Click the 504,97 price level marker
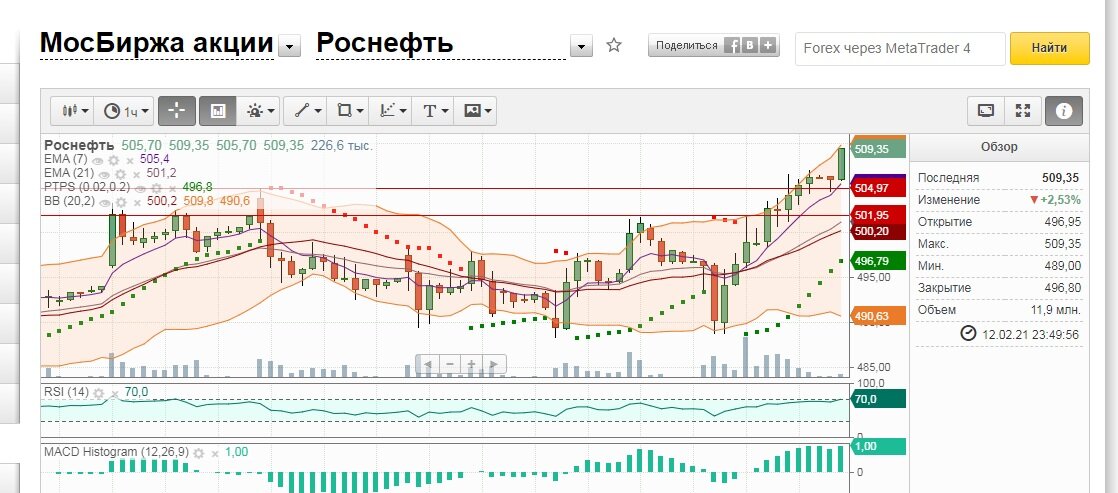Screen dimensions: 1118x493 tap(878, 188)
